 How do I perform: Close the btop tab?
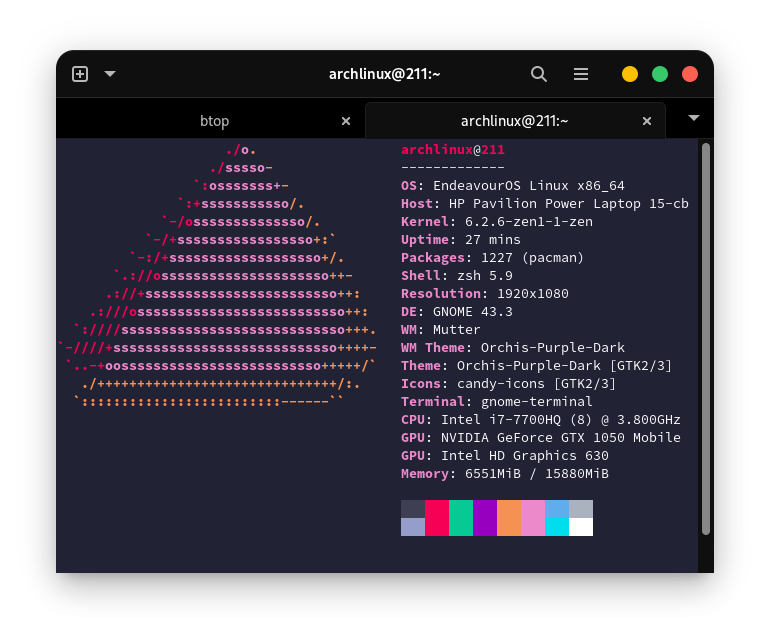point(346,121)
